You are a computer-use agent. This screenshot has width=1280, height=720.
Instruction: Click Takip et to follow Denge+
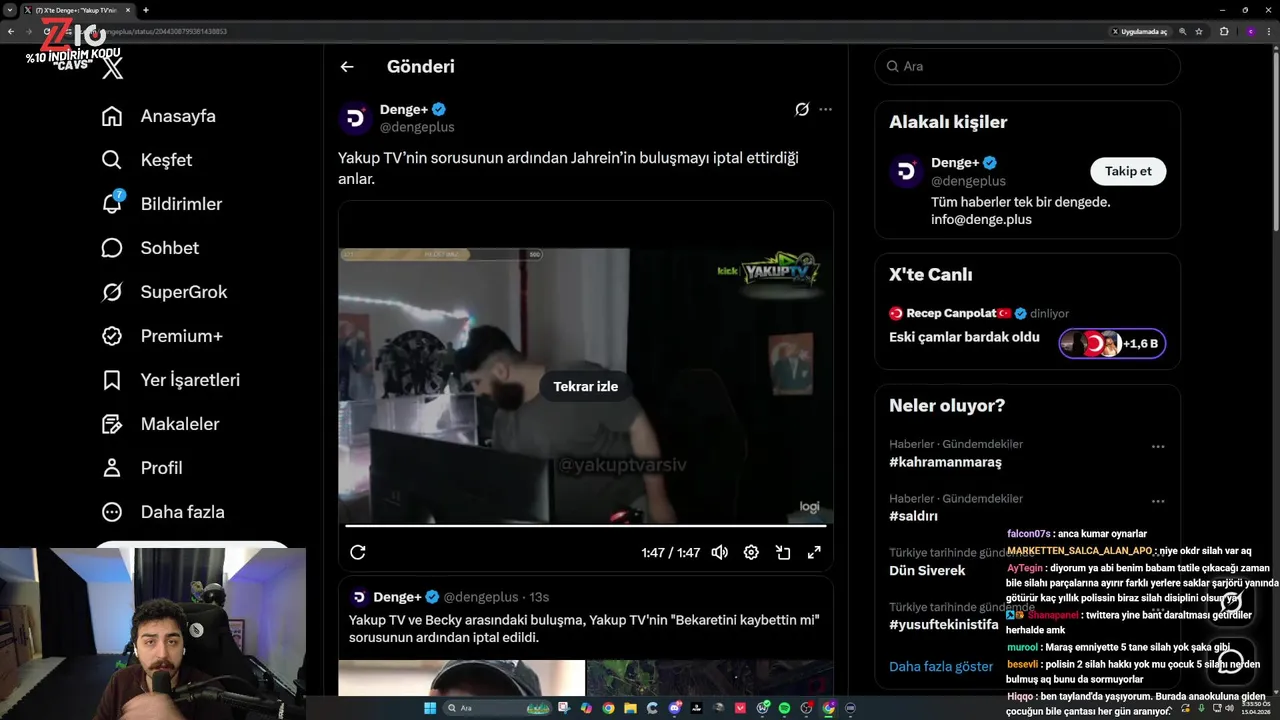point(1128,171)
